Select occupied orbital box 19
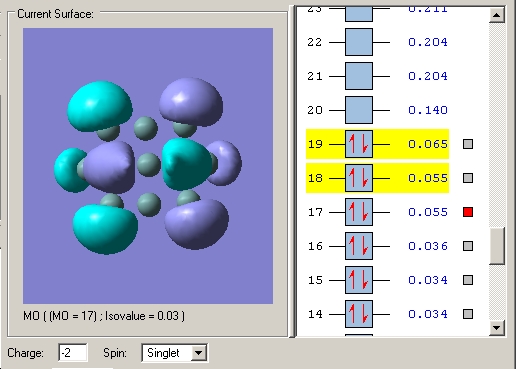 click(359, 144)
